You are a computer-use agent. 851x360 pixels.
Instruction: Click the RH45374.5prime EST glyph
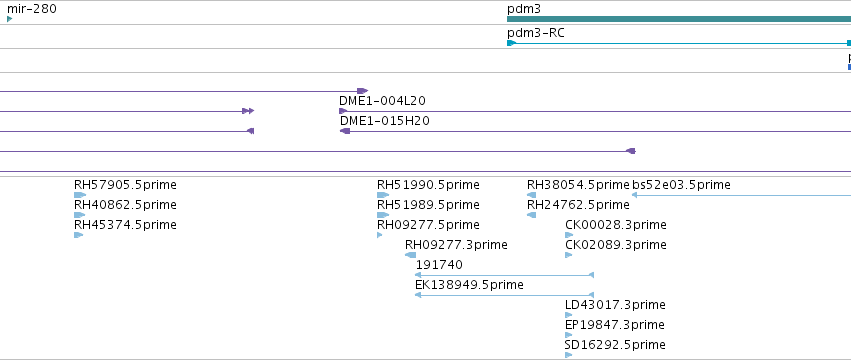tap(78, 235)
